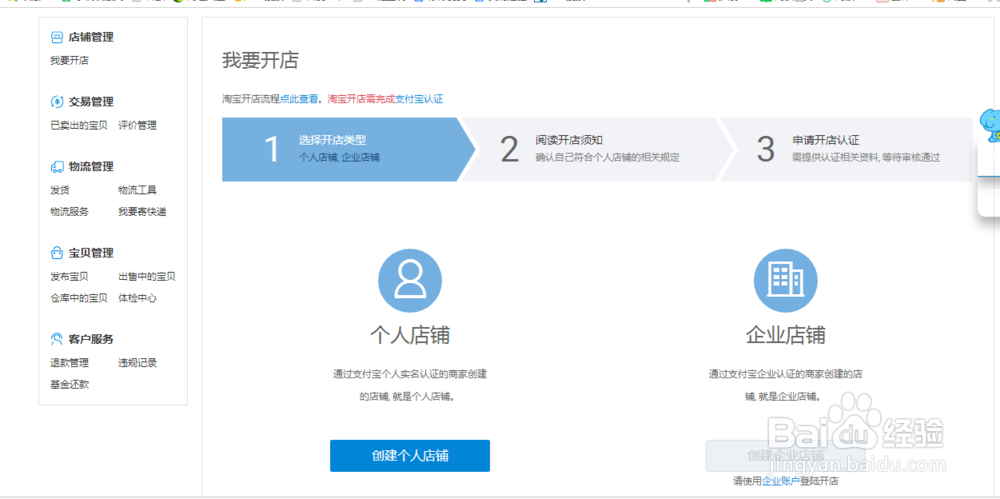The height and width of the screenshot is (499, 1000).
Task: Open 已卖出的宝贝 link
Action: tap(79, 126)
